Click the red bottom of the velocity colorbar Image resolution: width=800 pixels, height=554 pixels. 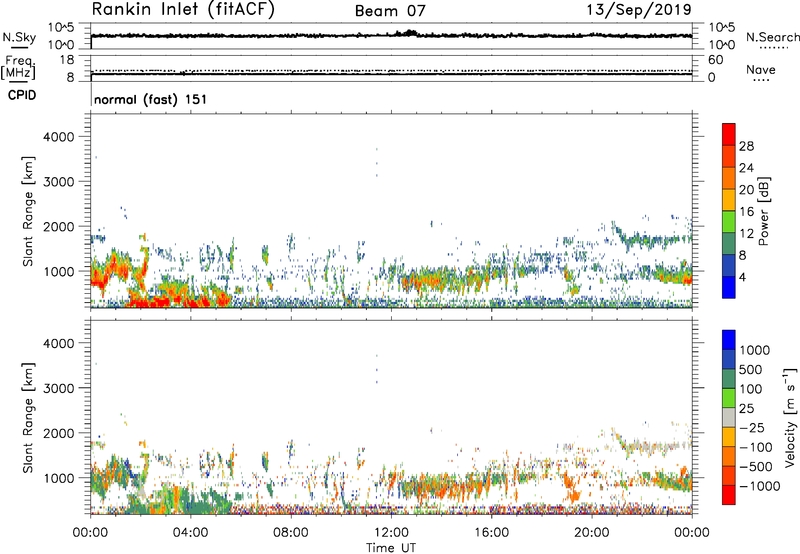click(x=729, y=495)
